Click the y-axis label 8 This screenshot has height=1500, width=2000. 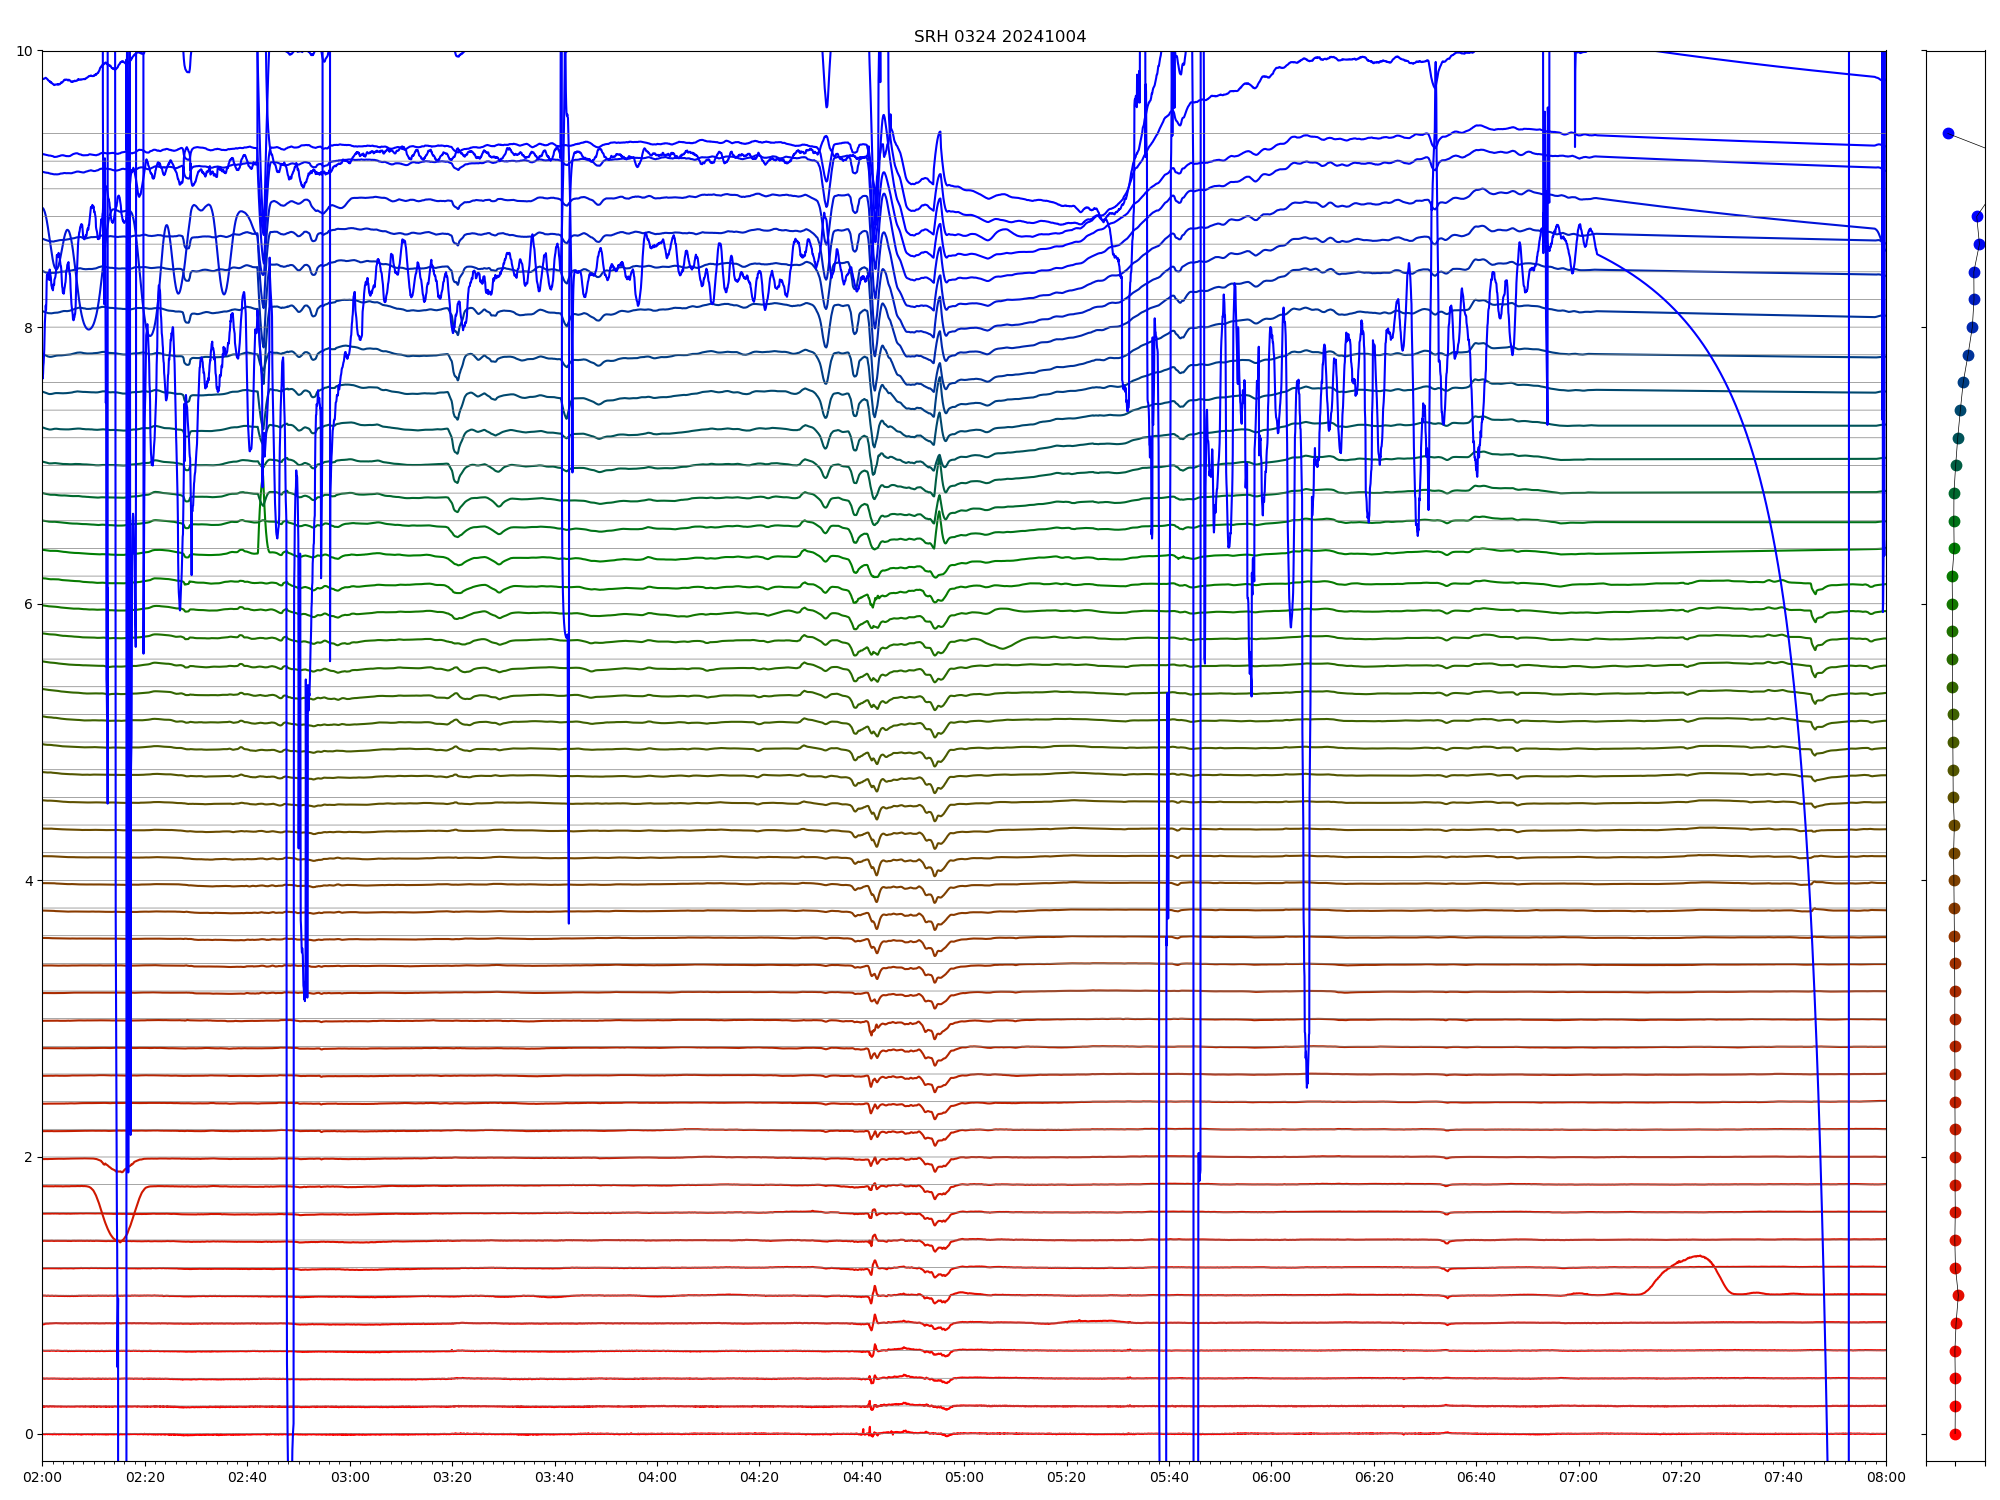click(29, 328)
